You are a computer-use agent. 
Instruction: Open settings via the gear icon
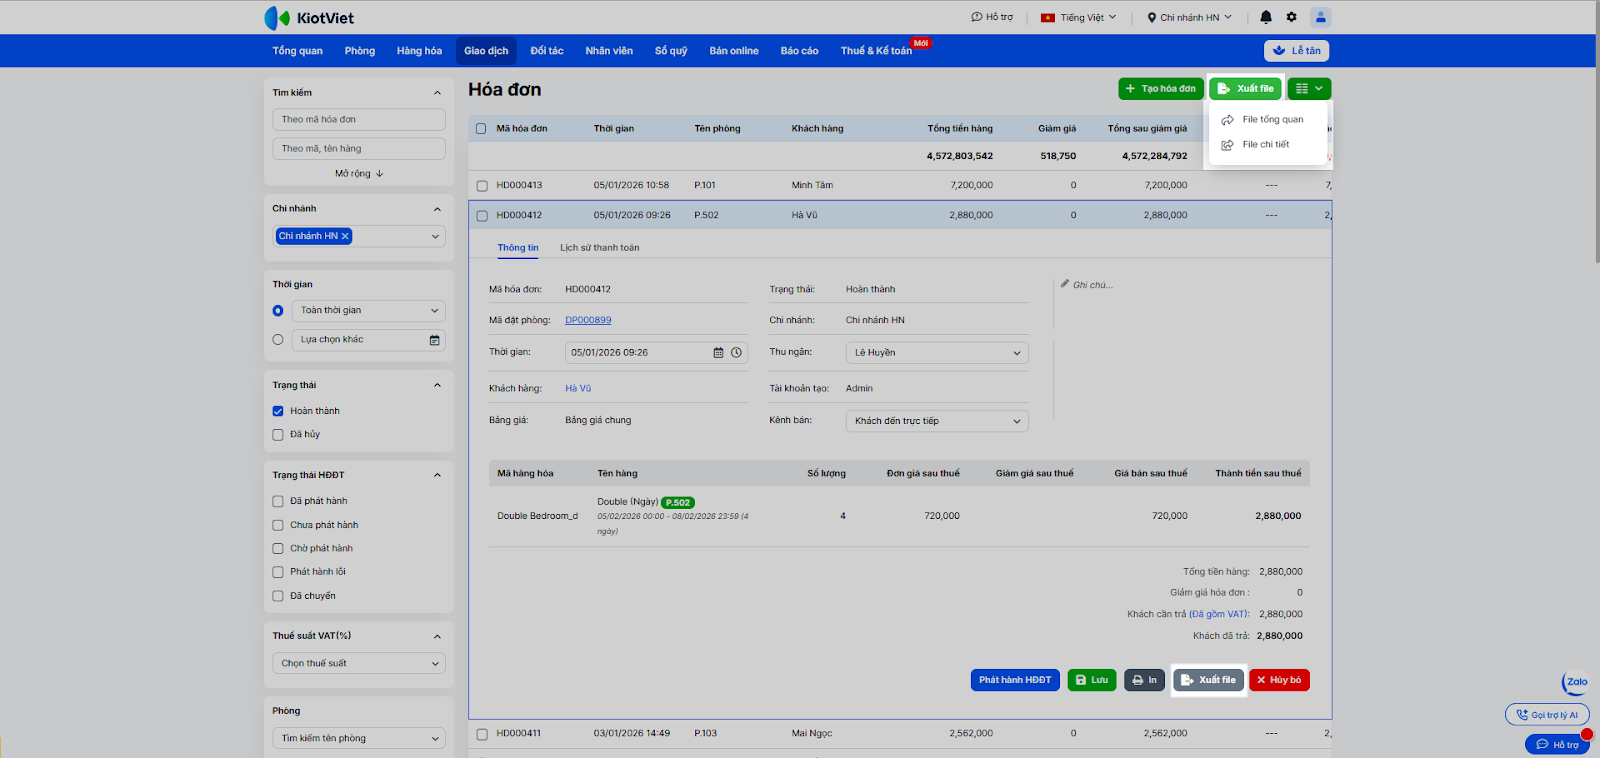click(1291, 17)
